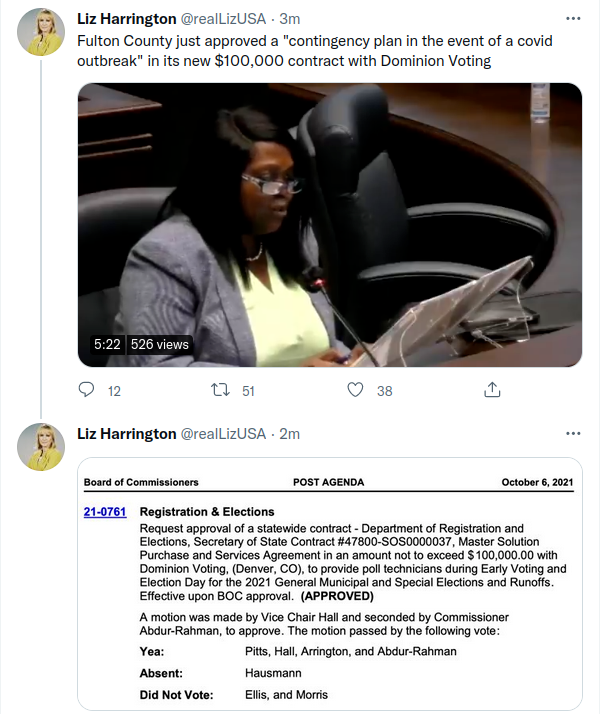Click Liz Harrington name on first tweet

(x=127, y=19)
